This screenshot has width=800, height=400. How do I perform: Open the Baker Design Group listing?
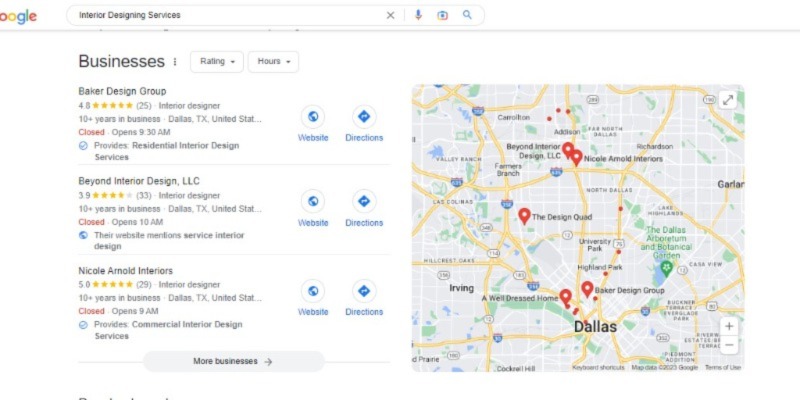(122, 91)
